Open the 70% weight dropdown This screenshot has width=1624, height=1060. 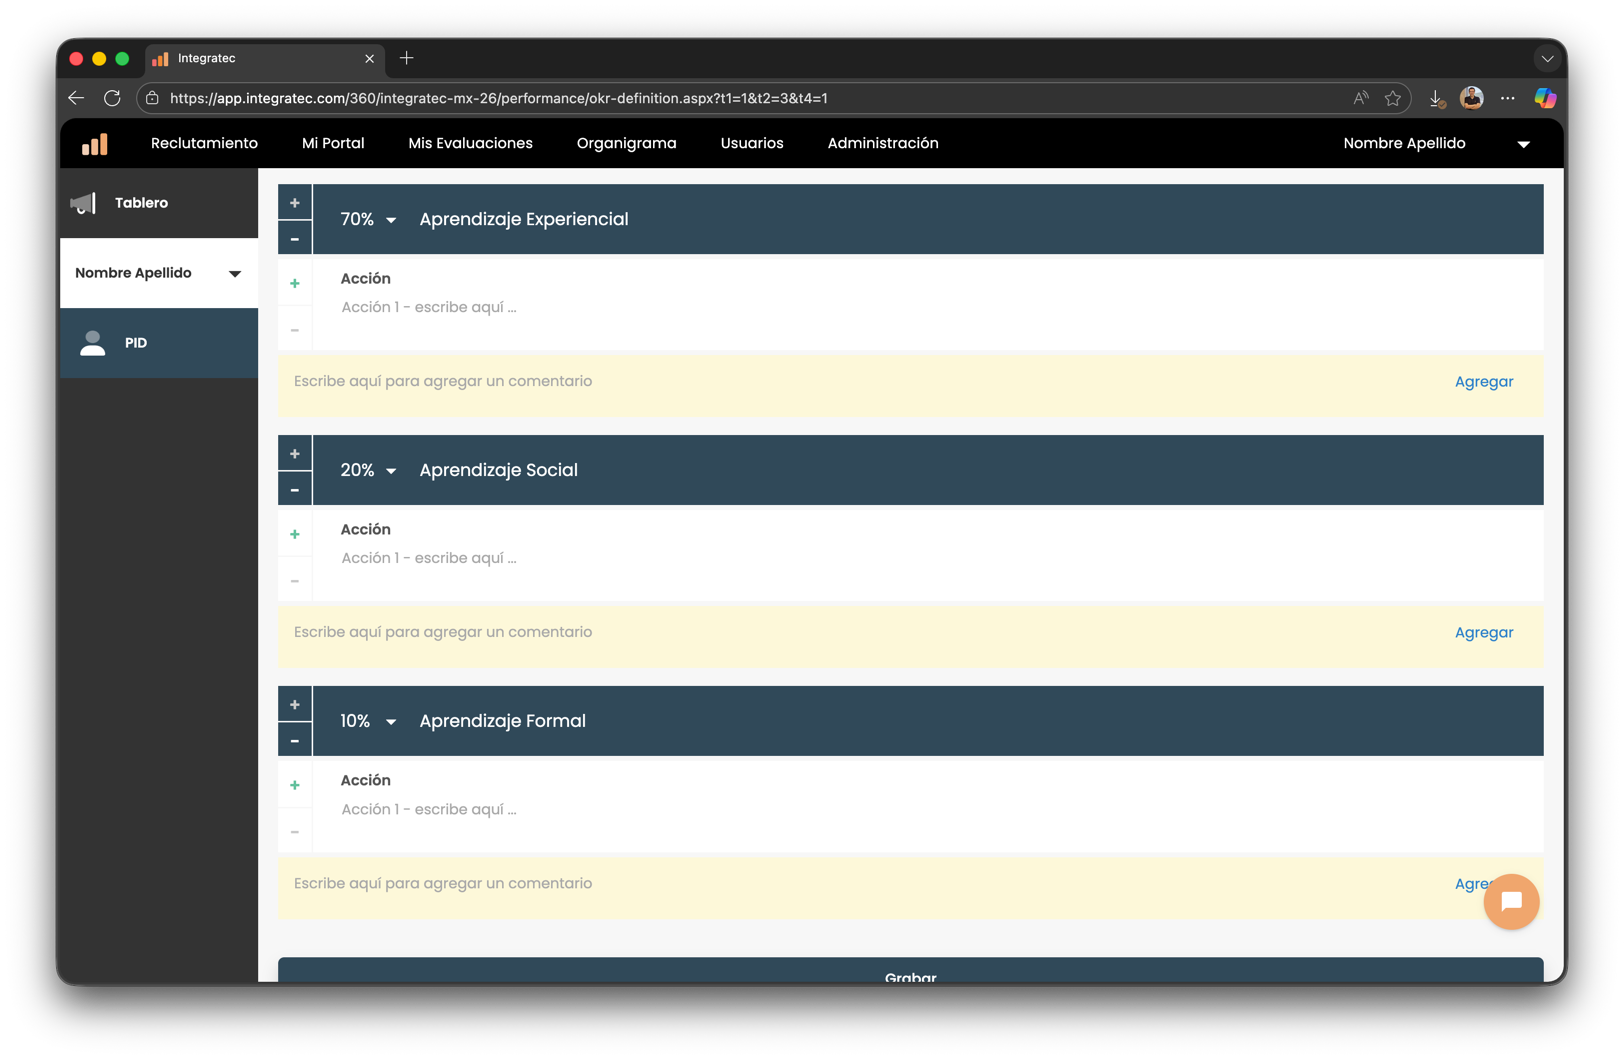pyautogui.click(x=369, y=220)
